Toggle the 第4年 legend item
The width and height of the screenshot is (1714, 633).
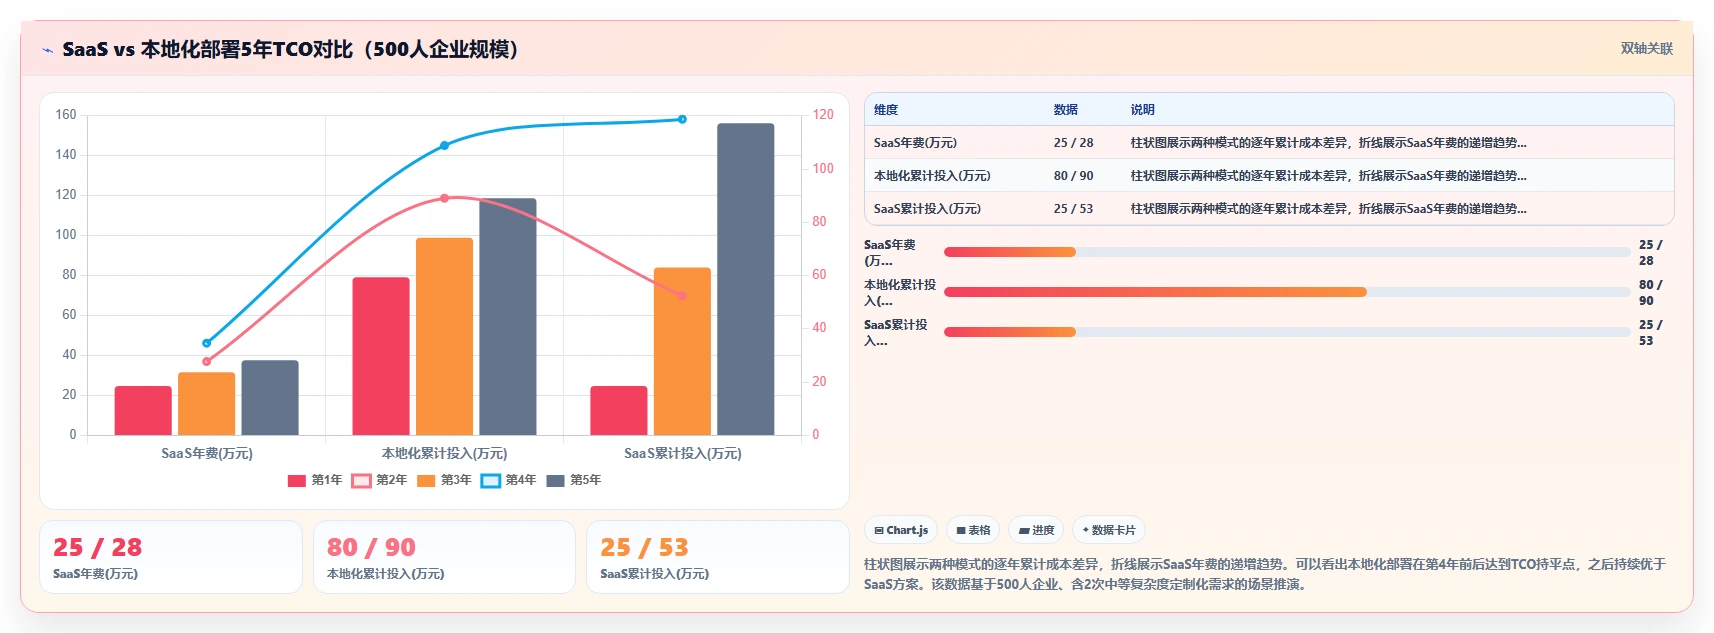[509, 480]
